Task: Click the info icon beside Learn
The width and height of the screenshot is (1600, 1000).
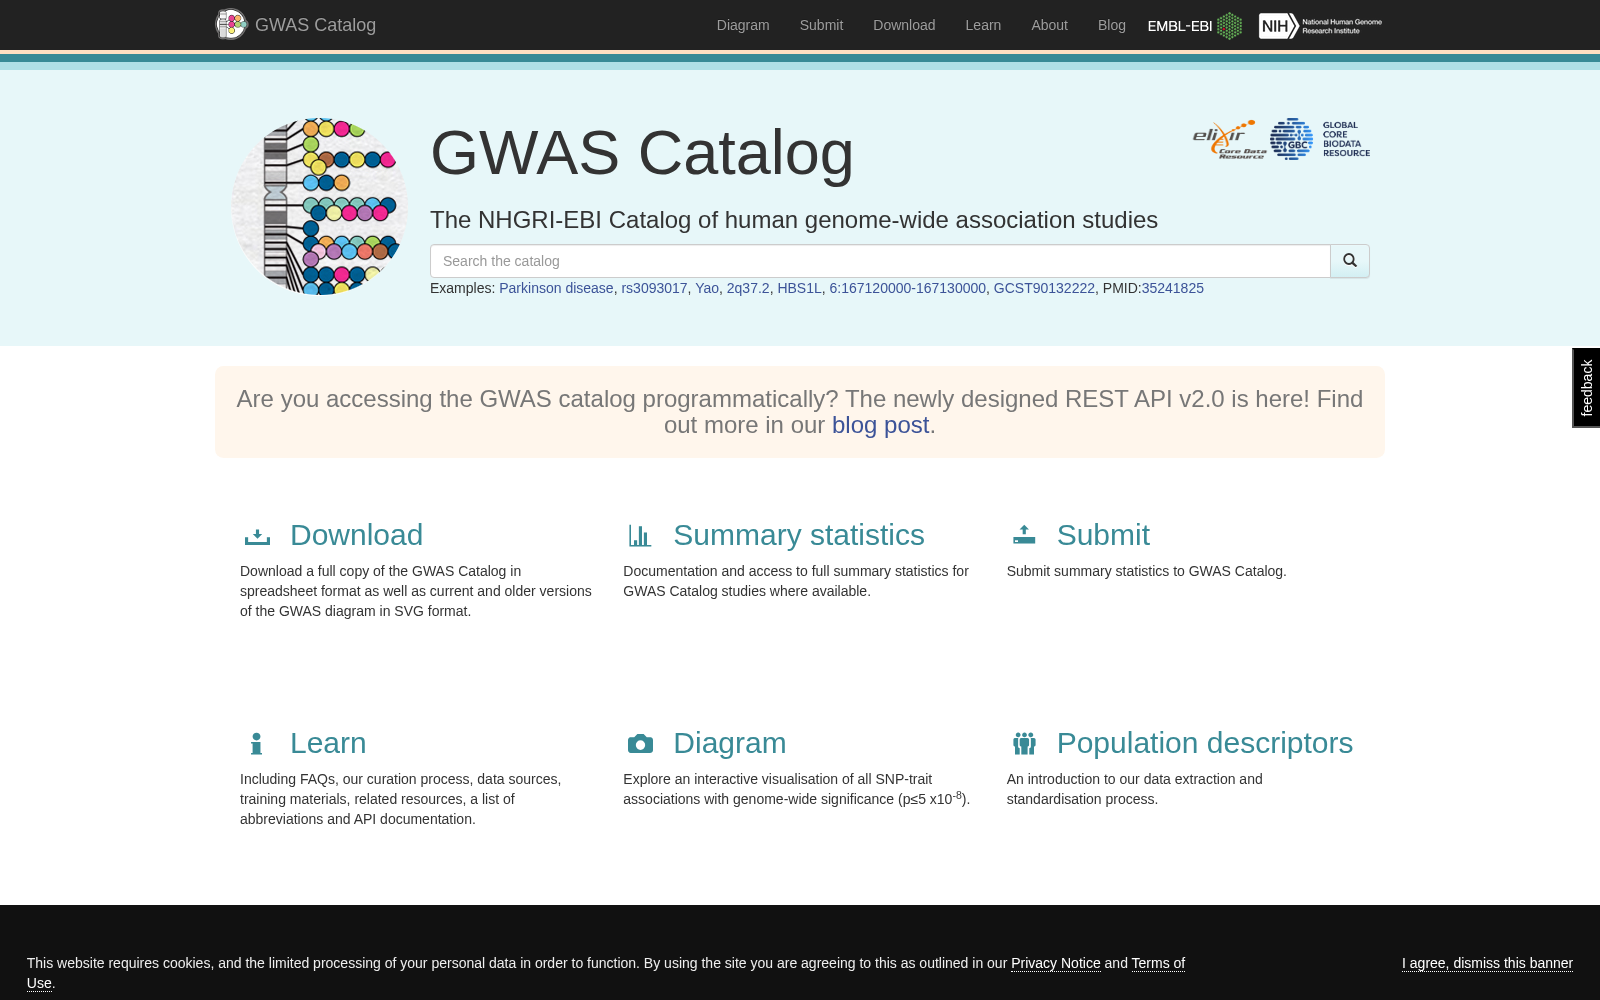Action: pos(257,744)
